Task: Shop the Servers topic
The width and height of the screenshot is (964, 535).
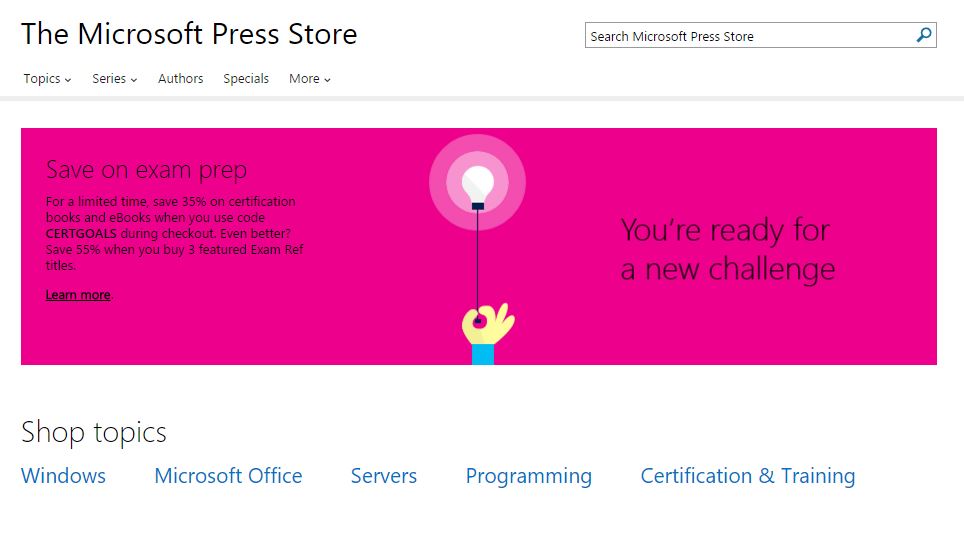Action: [x=384, y=476]
